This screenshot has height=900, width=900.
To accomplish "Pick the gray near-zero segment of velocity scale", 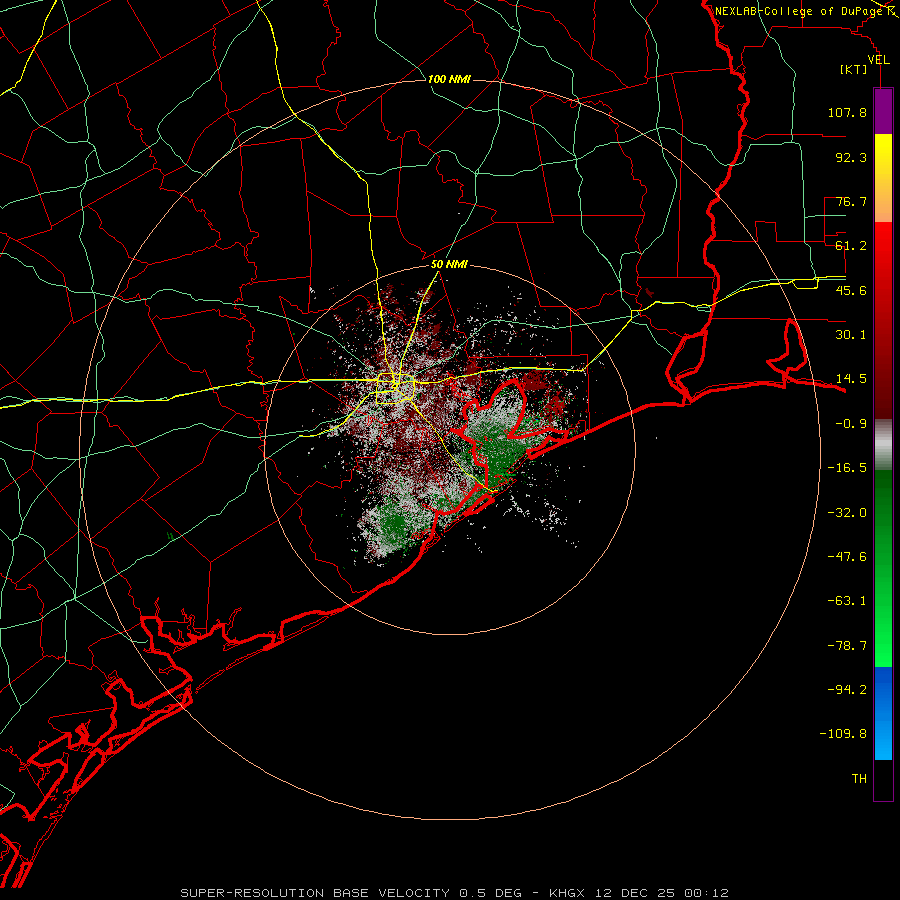I will (x=883, y=445).
